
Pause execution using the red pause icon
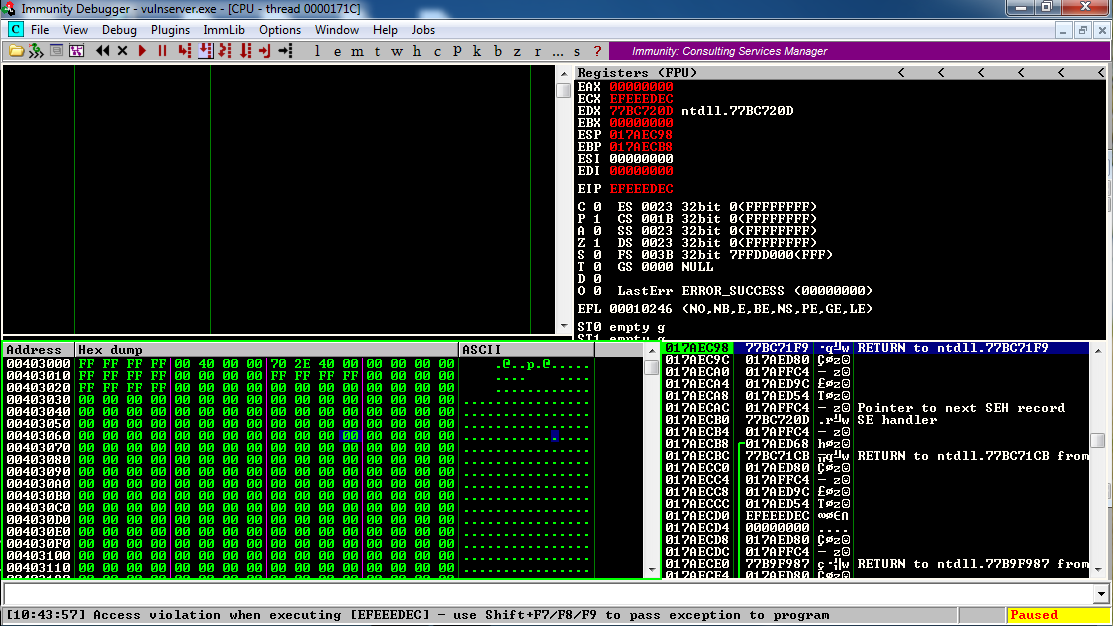(162, 51)
